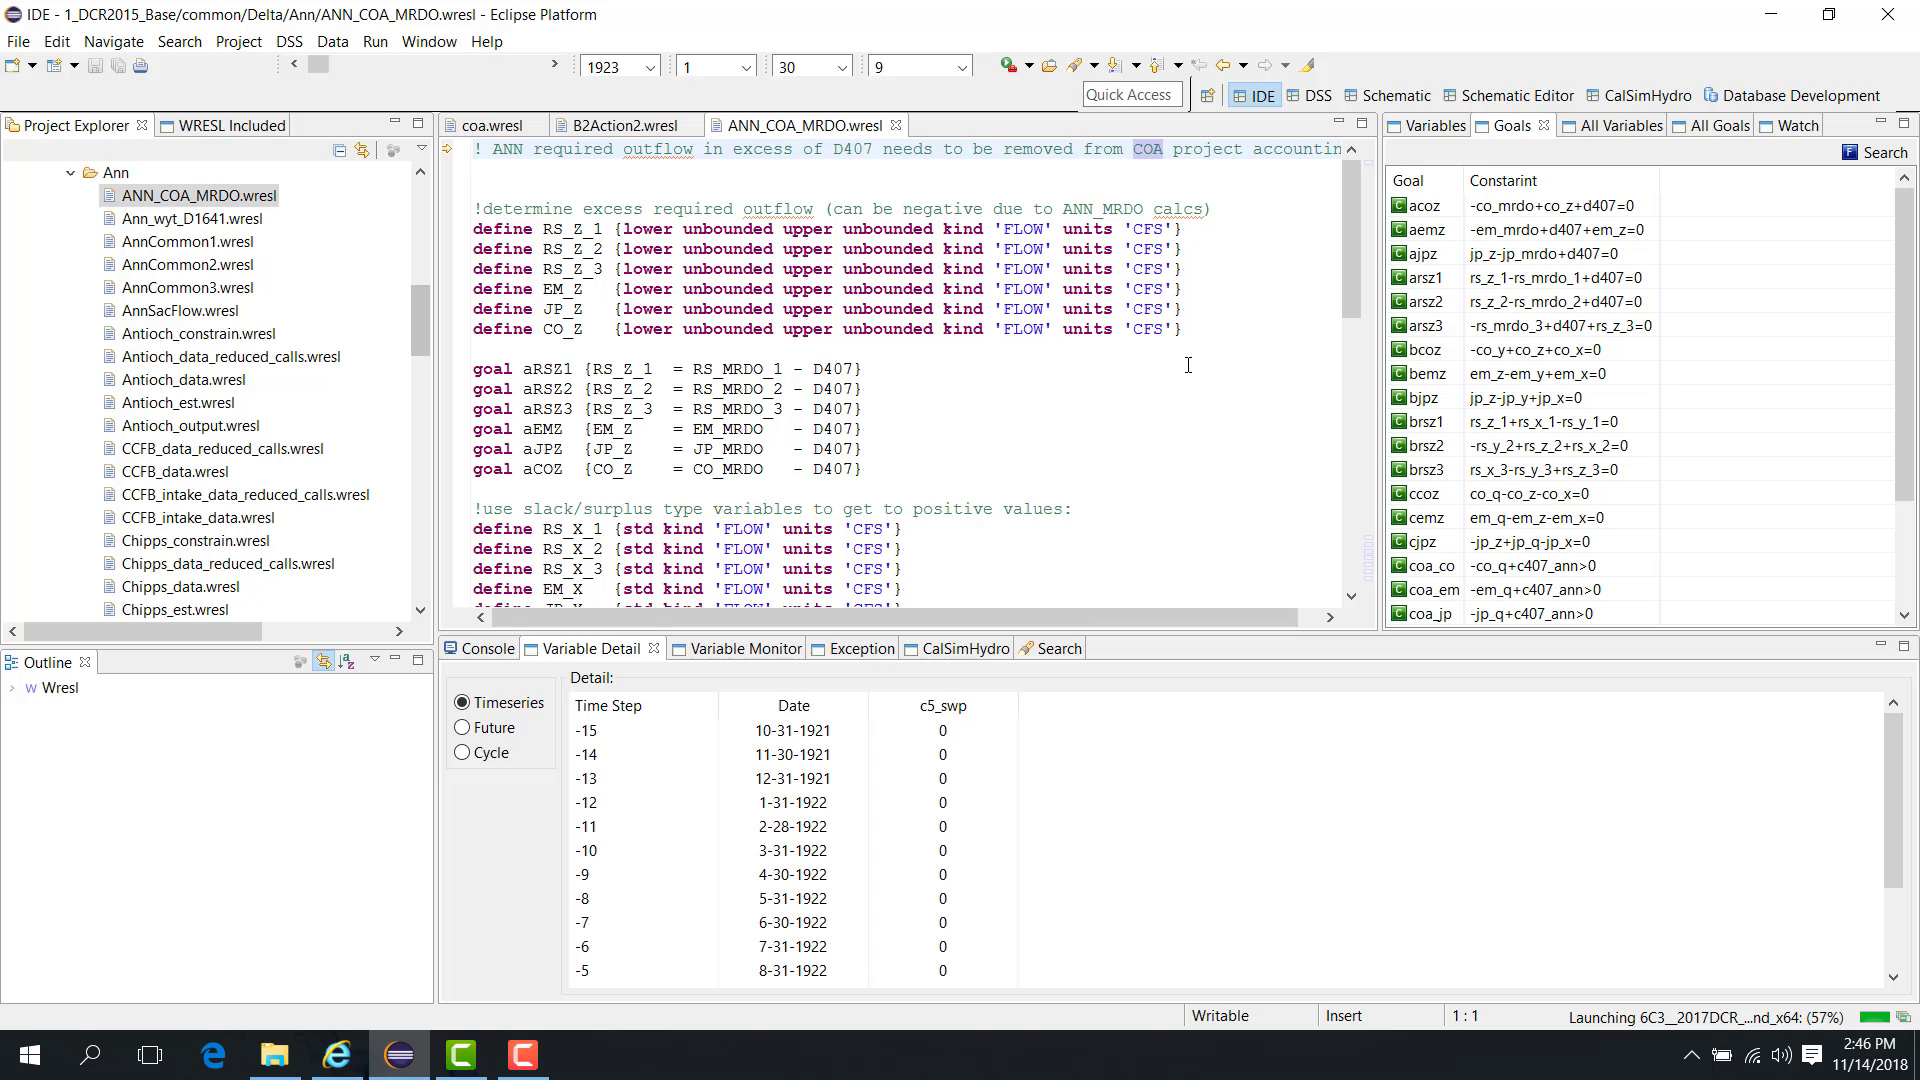The image size is (1920, 1080).
Task: Open Eclipse from the Windows taskbar
Action: pos(399,1055)
